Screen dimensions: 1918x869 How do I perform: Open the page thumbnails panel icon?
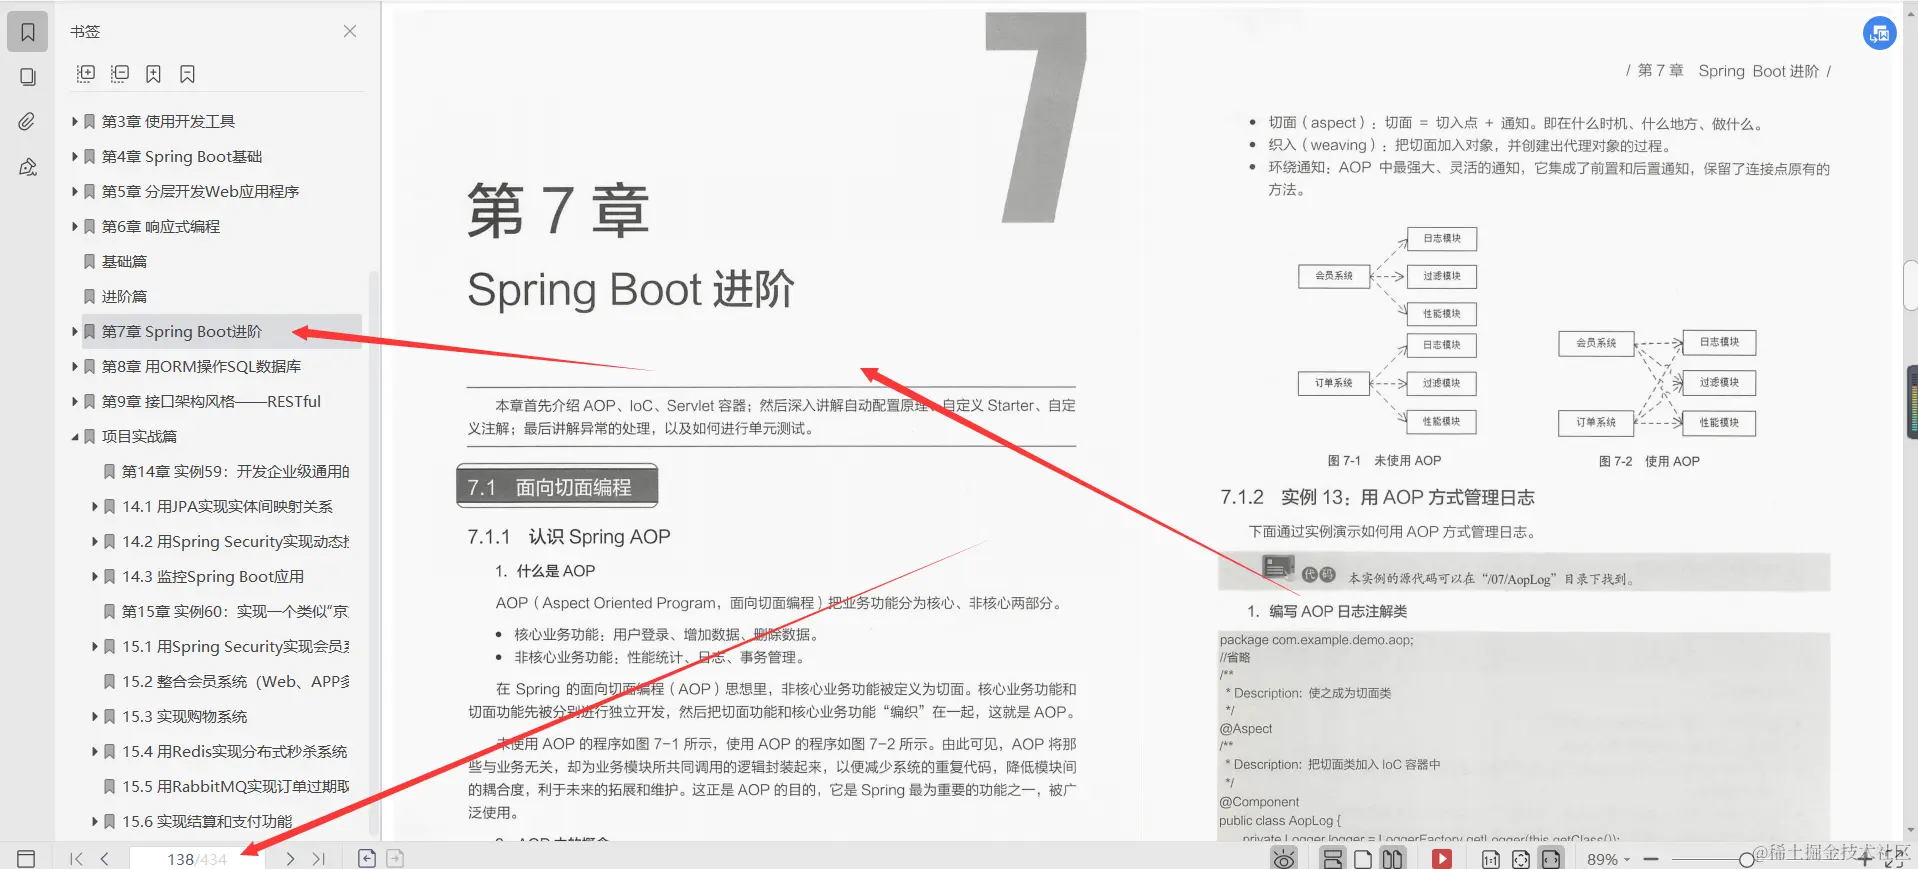(x=28, y=77)
